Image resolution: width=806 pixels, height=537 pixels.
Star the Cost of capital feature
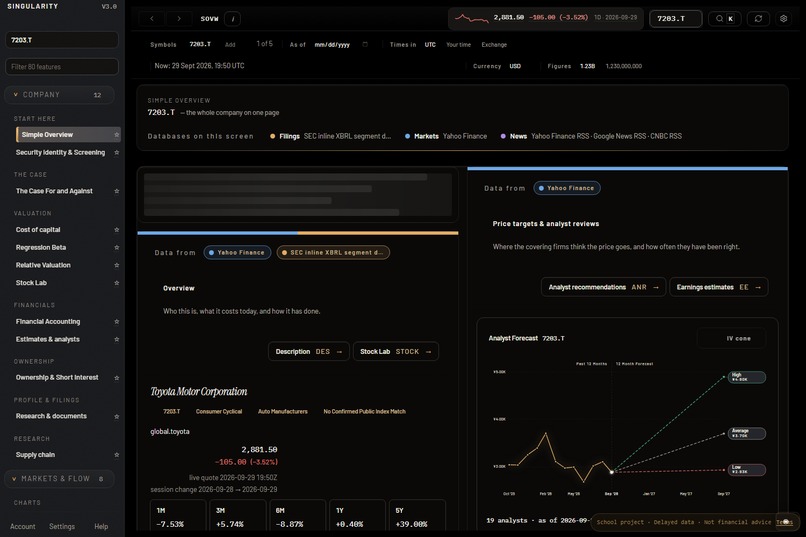[117, 230]
